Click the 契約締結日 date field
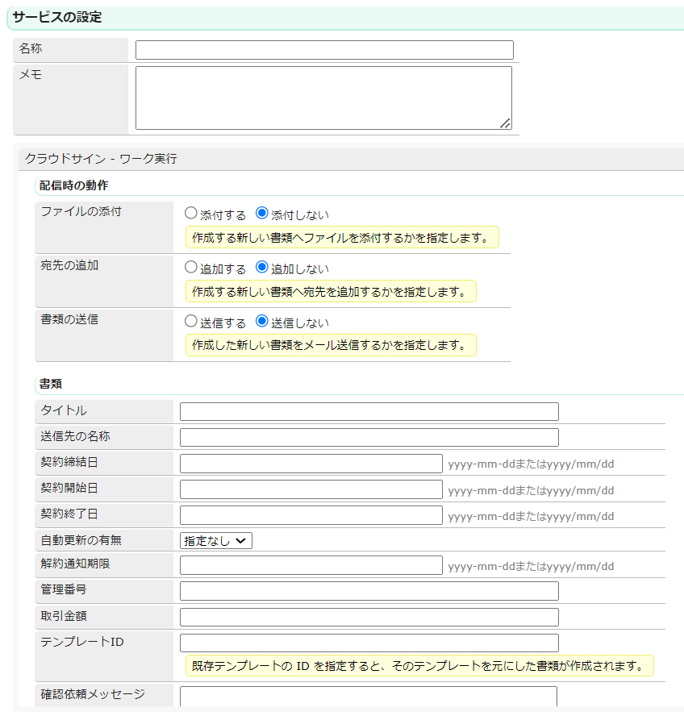Image resolution: width=684 pixels, height=720 pixels. click(311, 463)
